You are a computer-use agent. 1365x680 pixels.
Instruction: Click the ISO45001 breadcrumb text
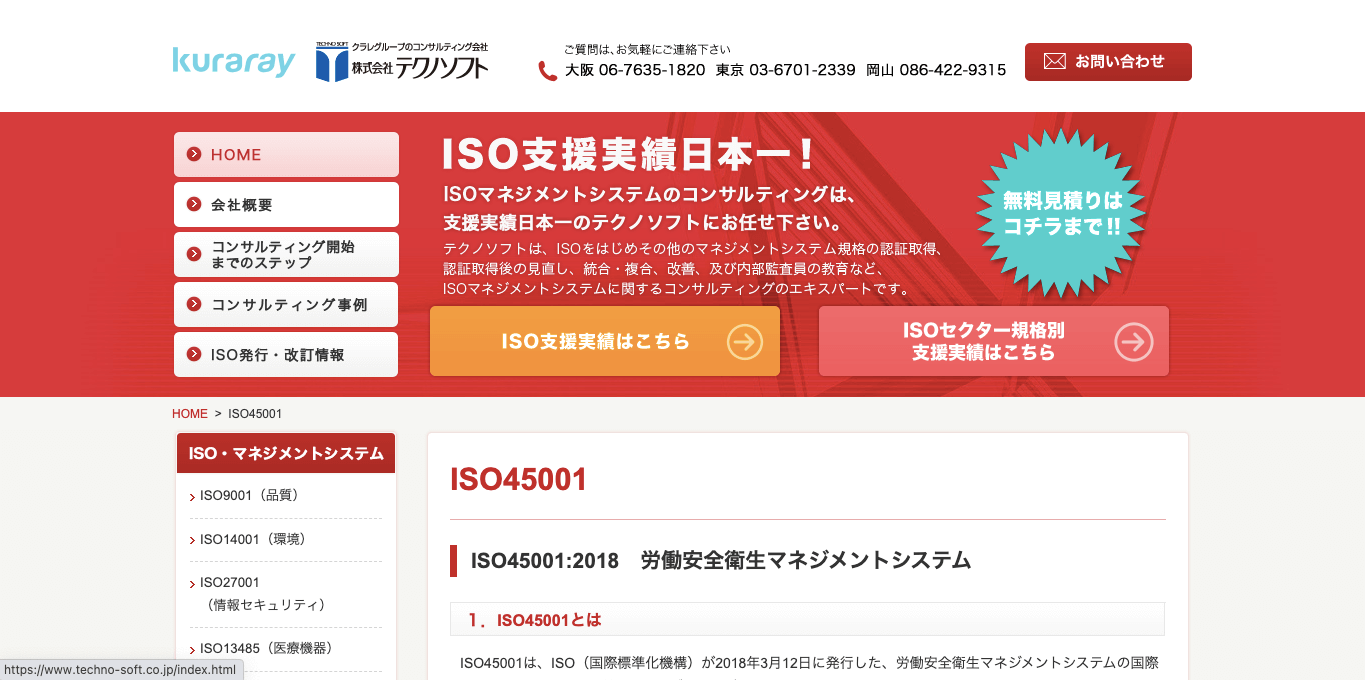click(x=256, y=414)
